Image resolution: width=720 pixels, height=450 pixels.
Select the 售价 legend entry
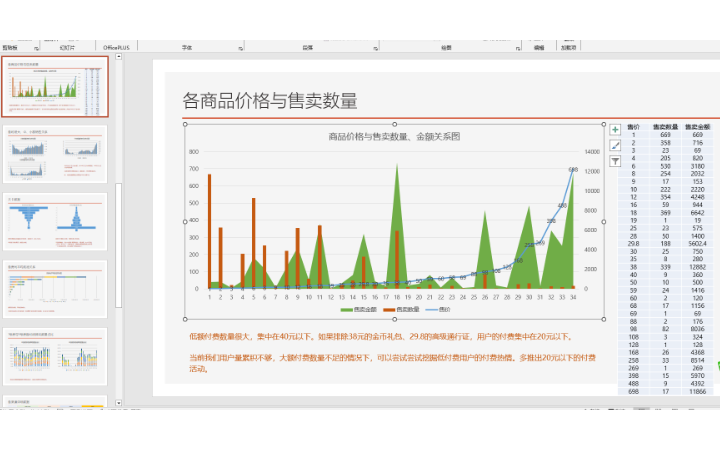[438, 309]
